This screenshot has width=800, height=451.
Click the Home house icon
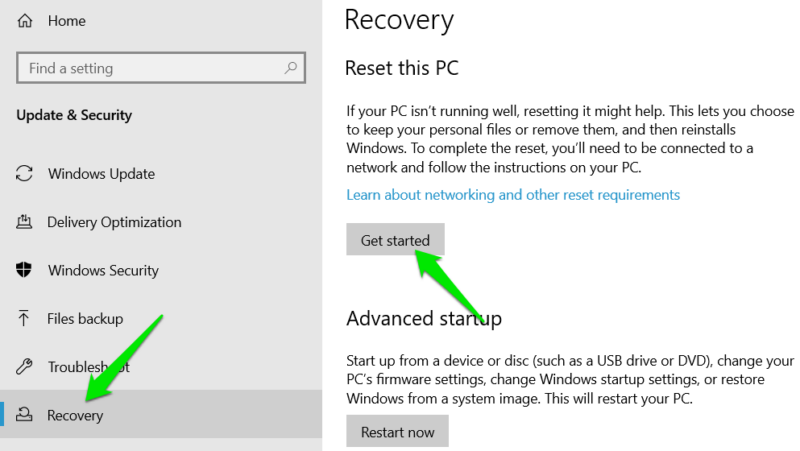(25, 19)
